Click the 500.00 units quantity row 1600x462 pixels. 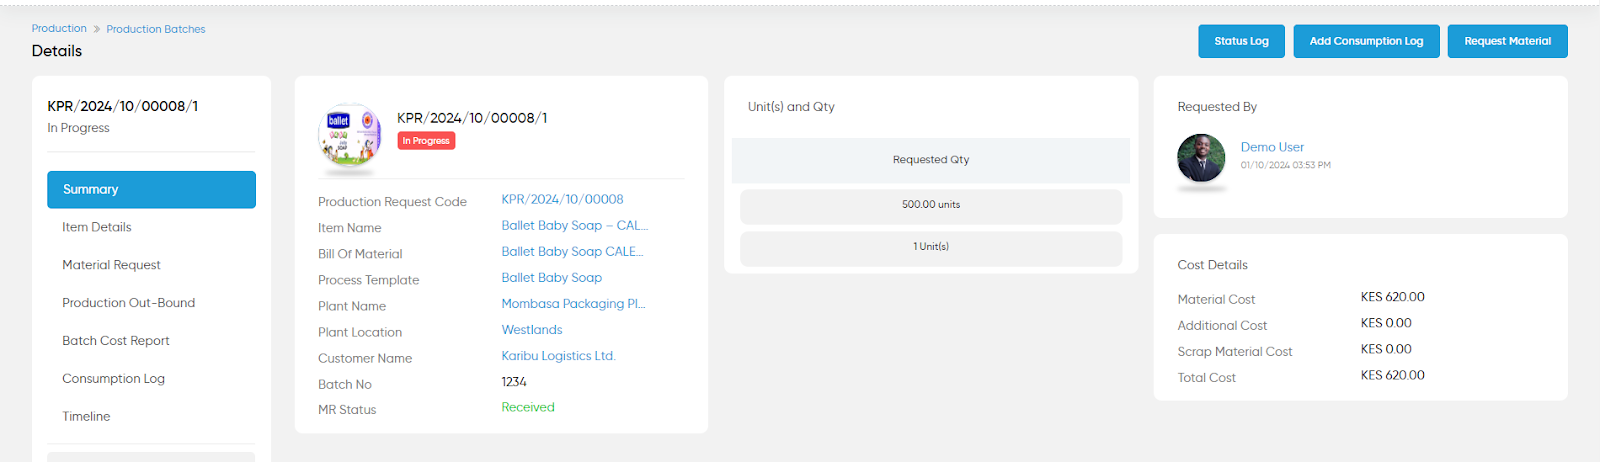(931, 205)
